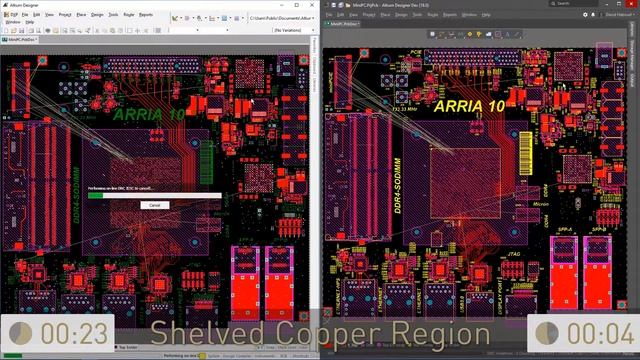Image resolution: width=640 pixels, height=360 pixels.
Task: Open Place menu in the right dark-themed window
Action: point(385,15)
